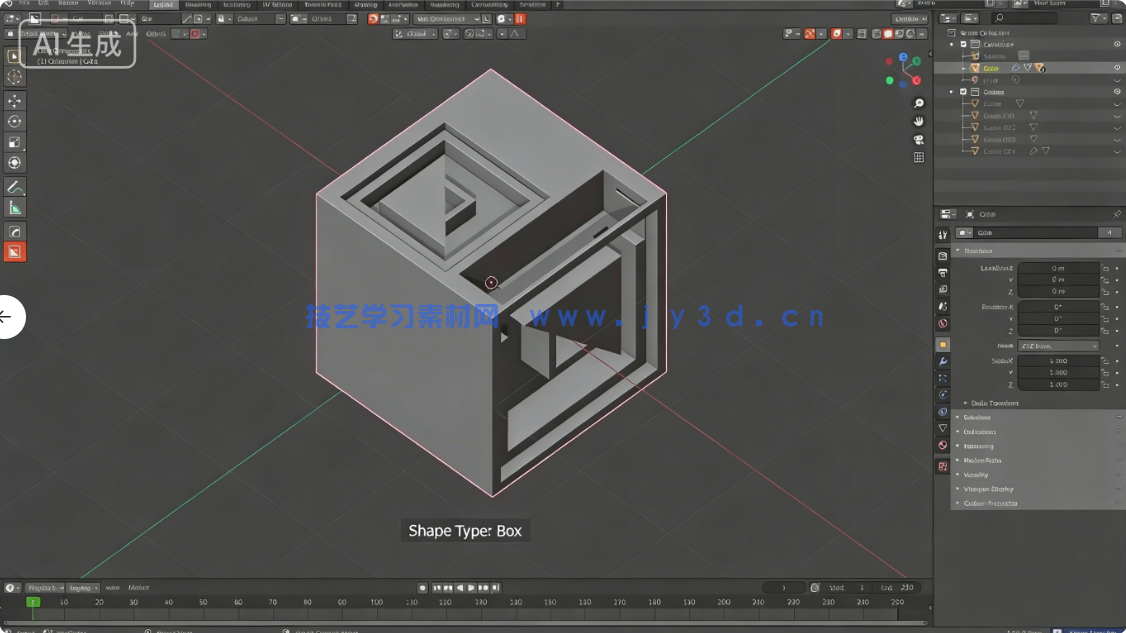
Task: Click the Scale X value slider in Transform
Action: tap(1059, 361)
